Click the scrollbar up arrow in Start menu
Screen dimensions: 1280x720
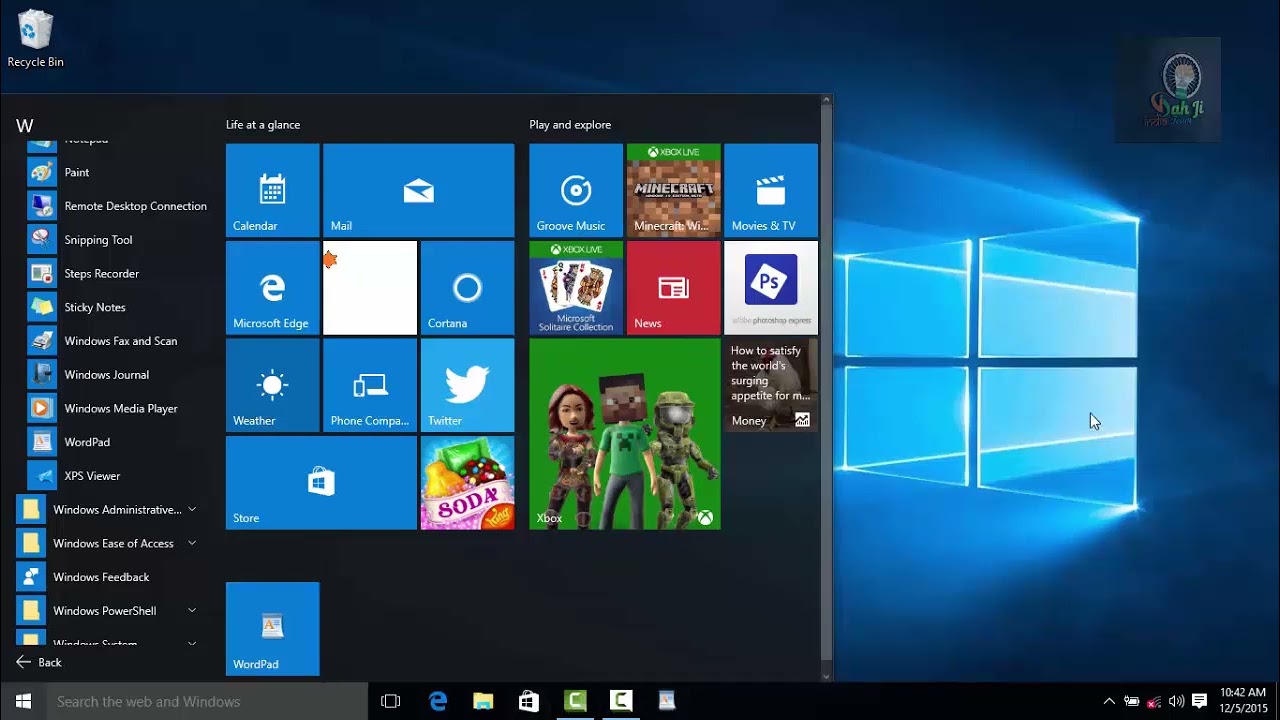coord(826,99)
